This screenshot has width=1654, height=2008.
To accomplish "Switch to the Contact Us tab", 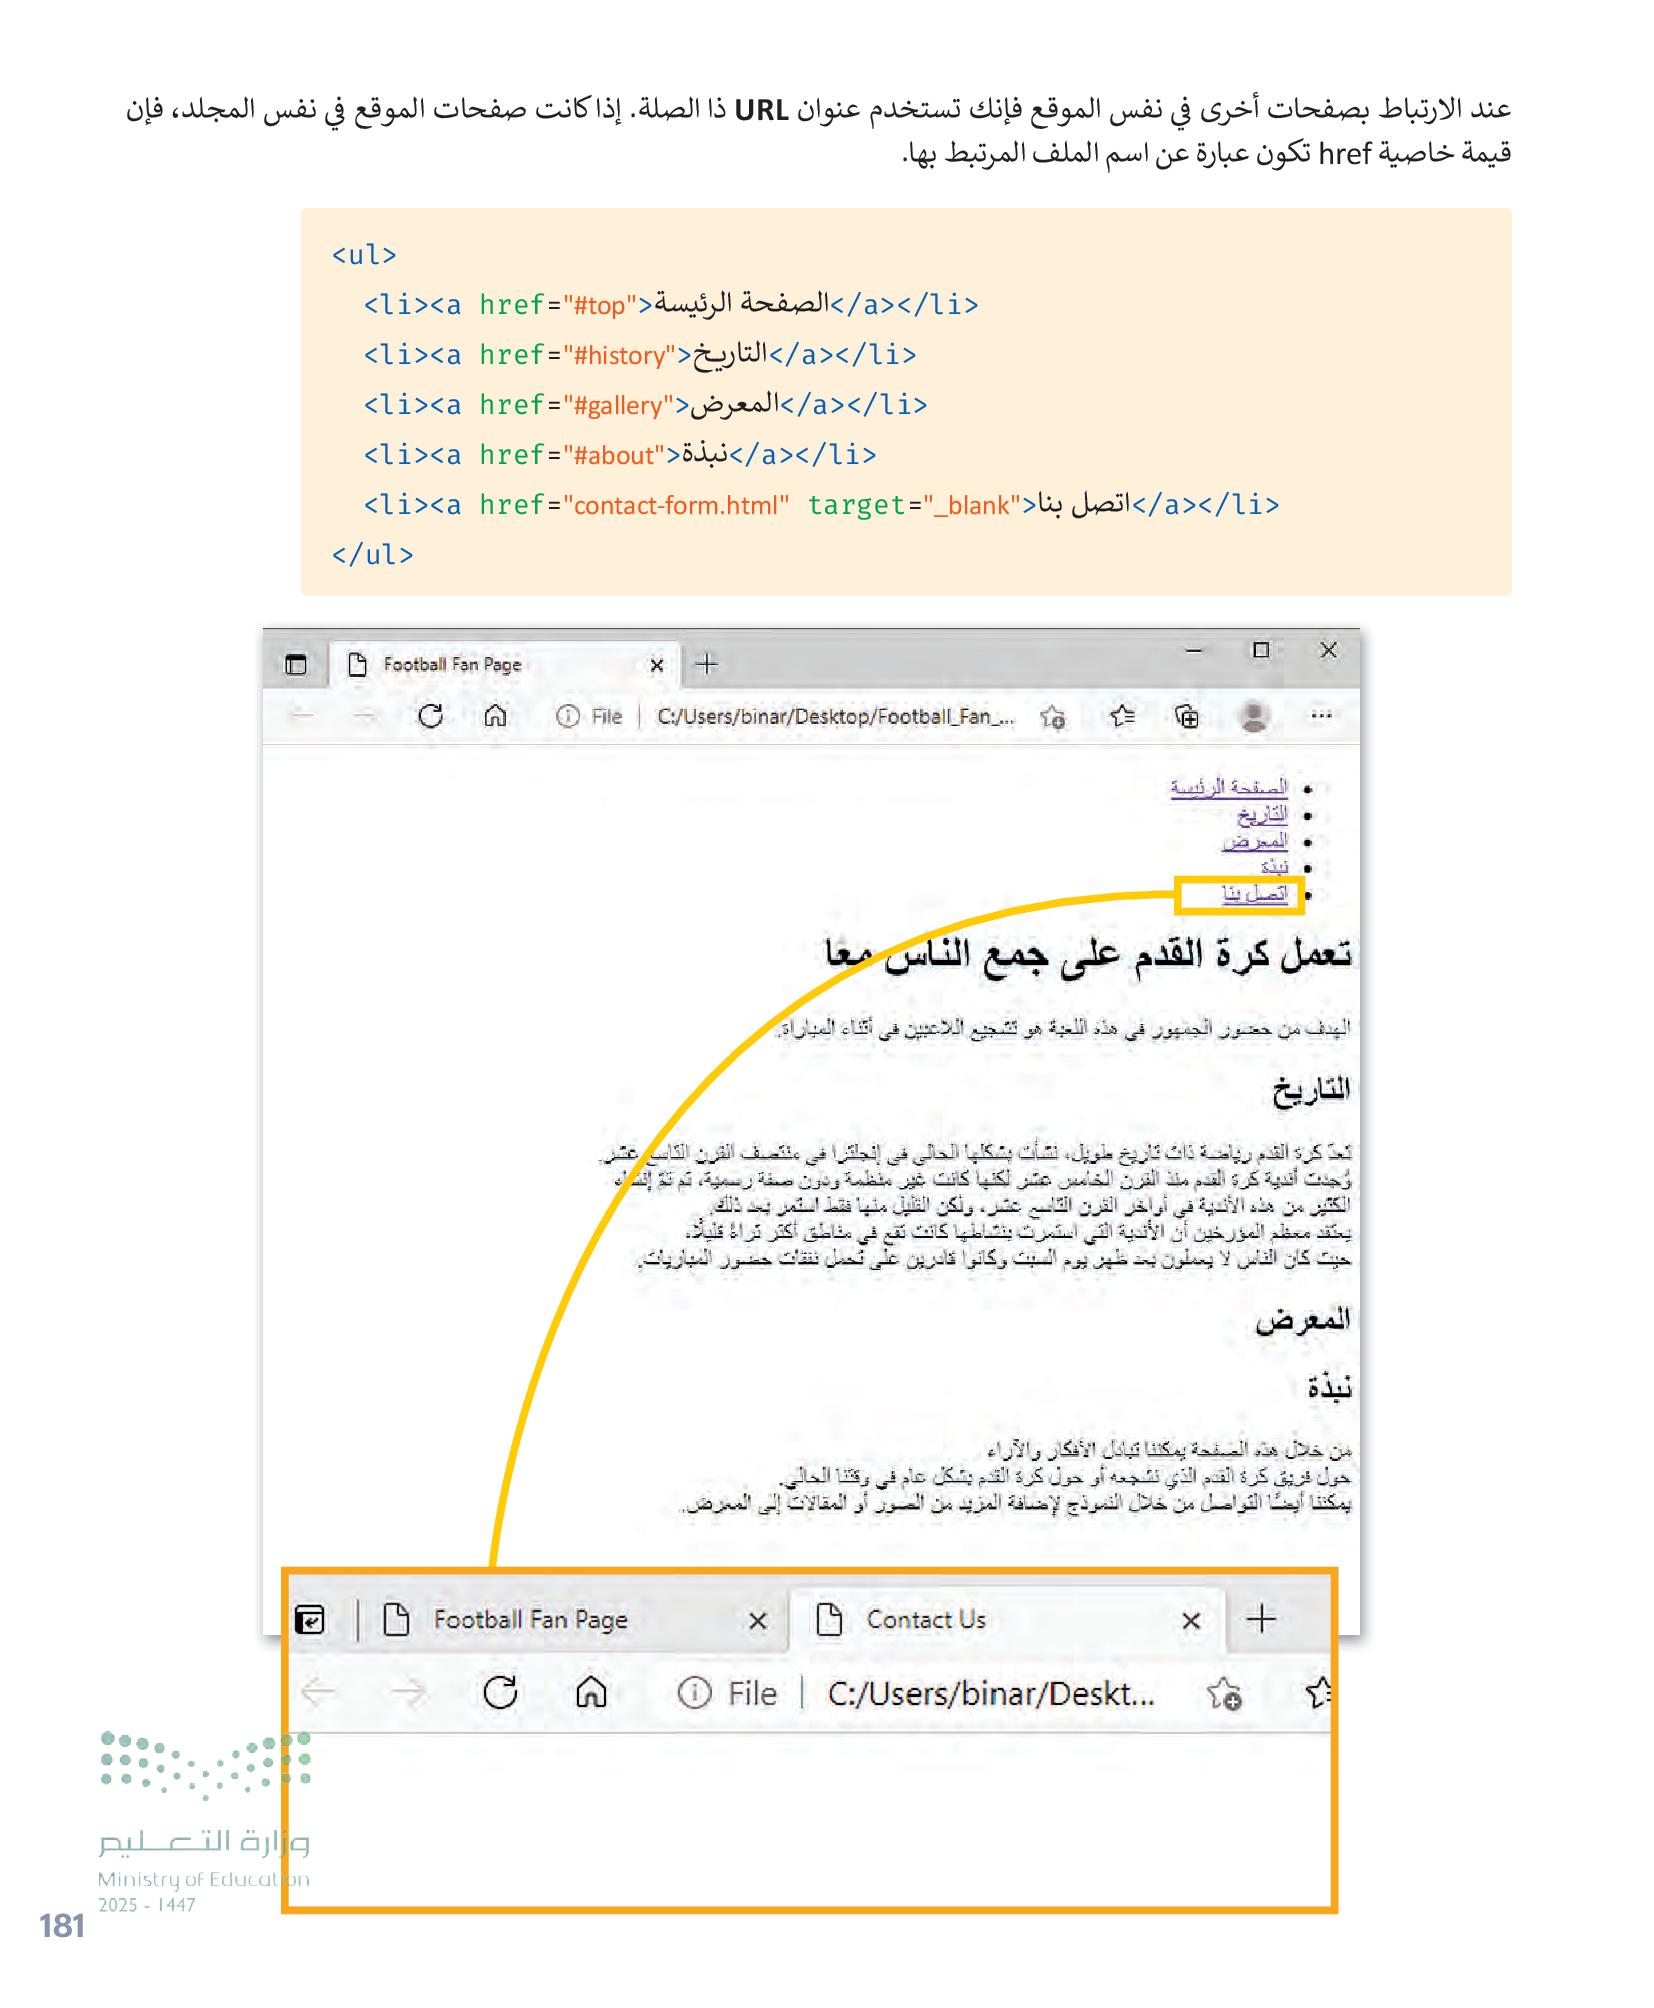I will [x=925, y=1619].
